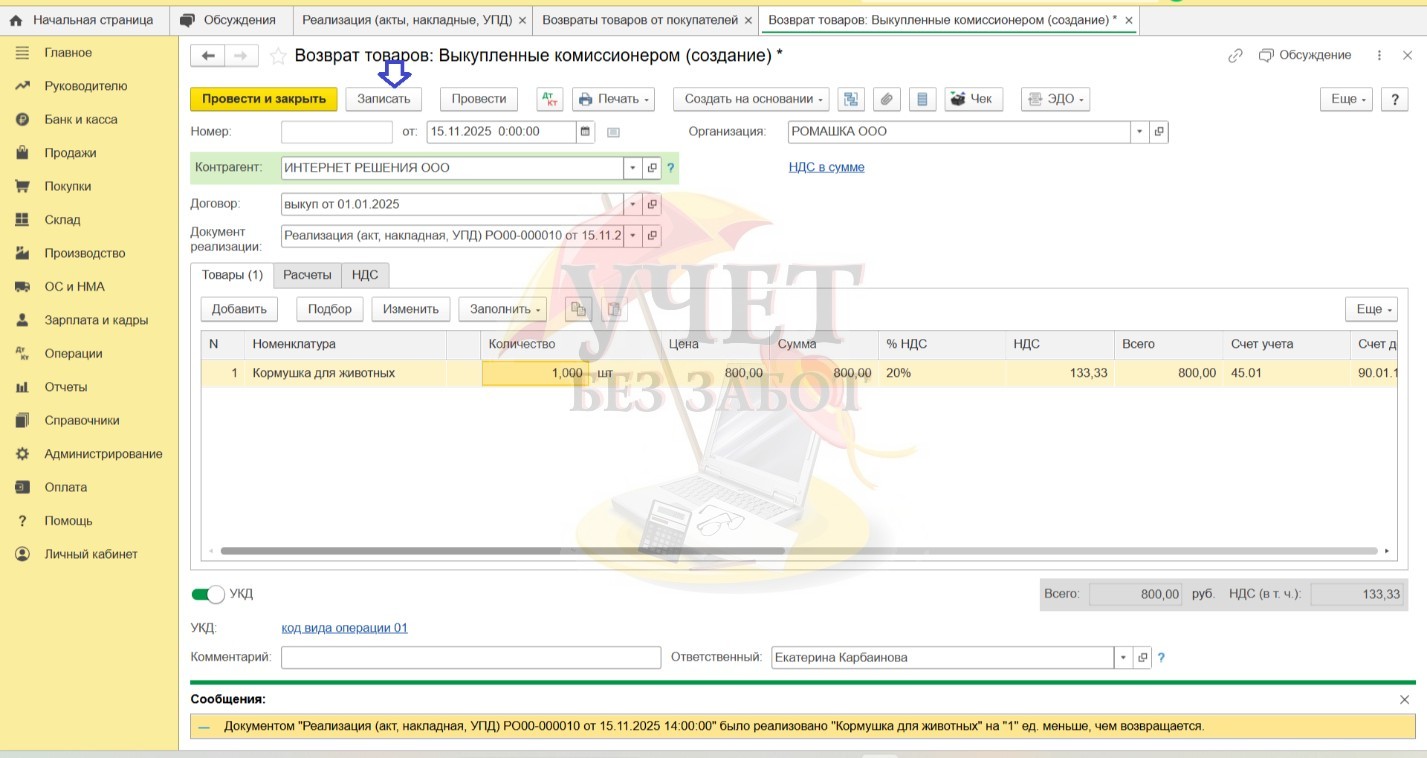This screenshot has width=1427, height=758.
Task: Open attached files via paperclip icon
Action: 886,99
